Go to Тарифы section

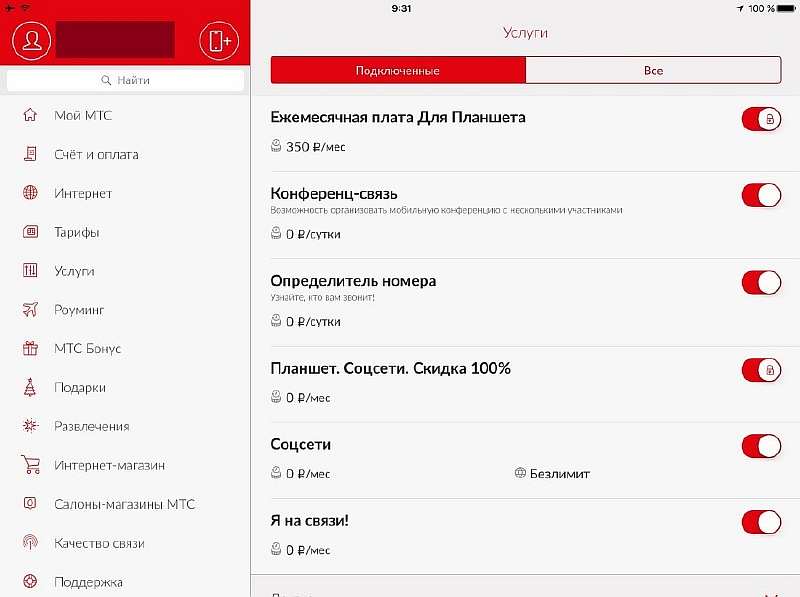(77, 232)
